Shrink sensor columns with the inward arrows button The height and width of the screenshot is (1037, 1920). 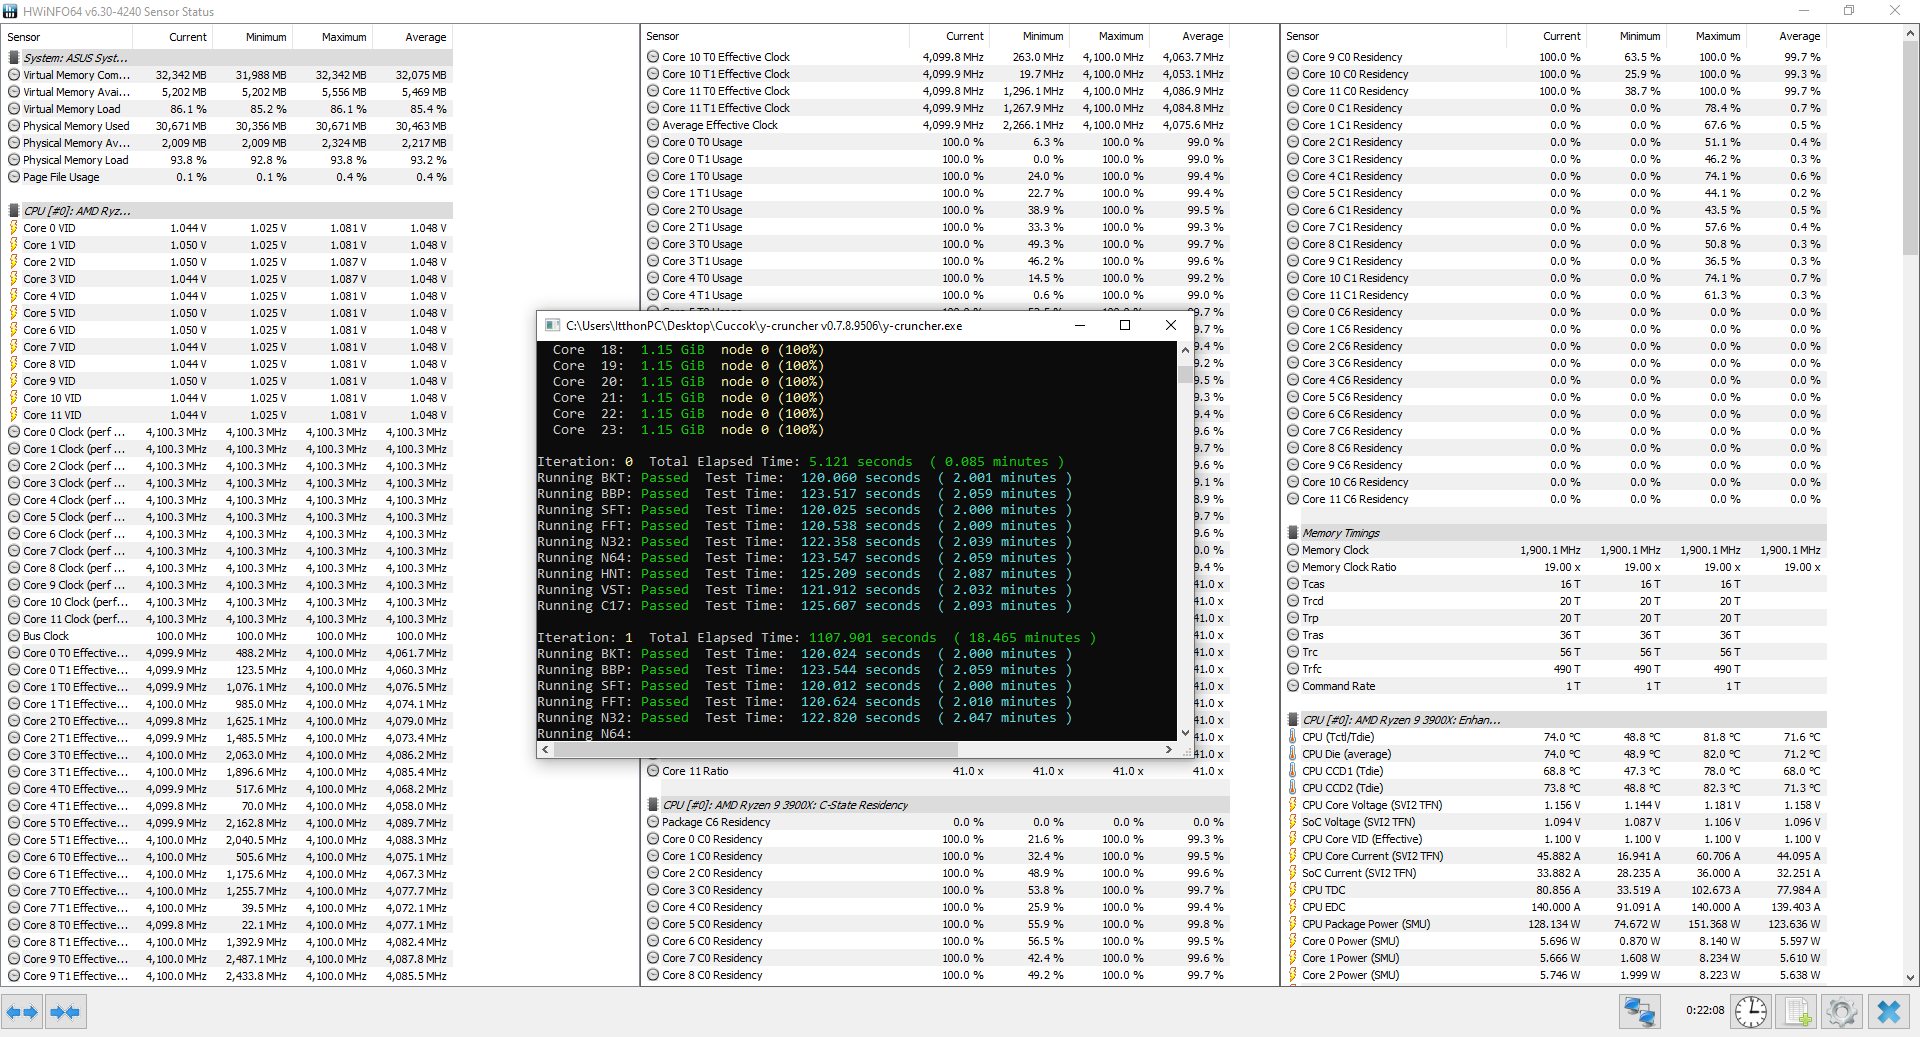coord(65,1012)
